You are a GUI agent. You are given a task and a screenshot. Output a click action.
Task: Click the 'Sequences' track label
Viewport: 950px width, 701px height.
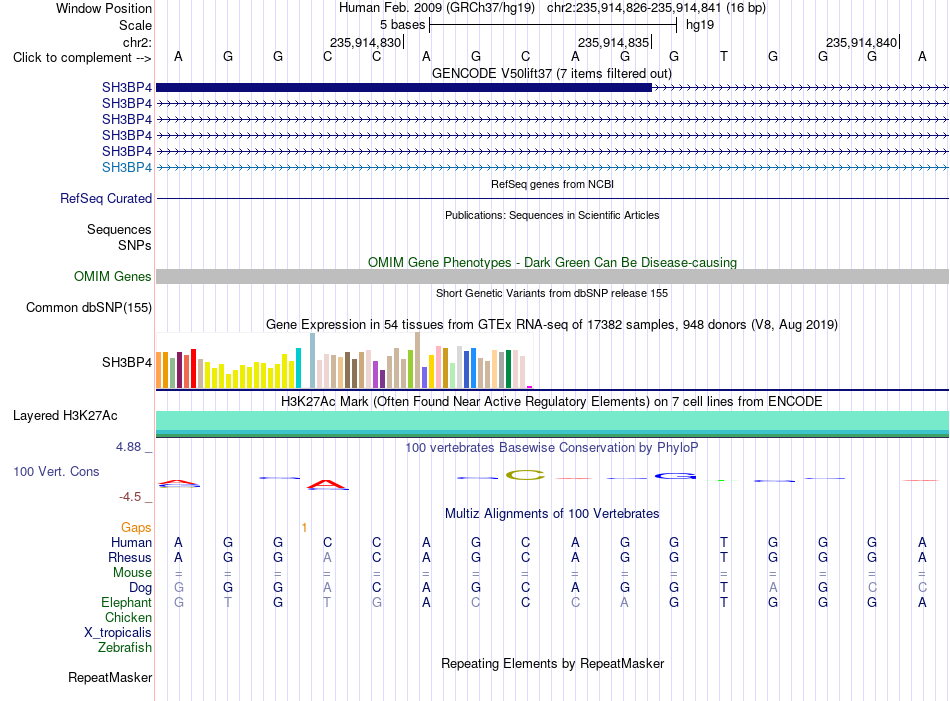pos(119,230)
